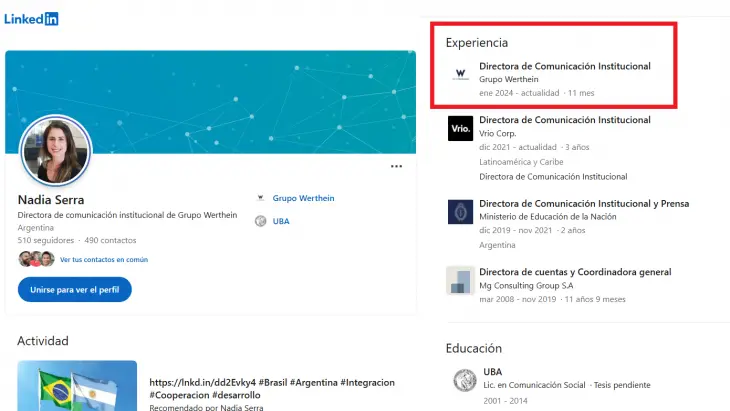Screen dimensions: 730x411
Task: Click 'dic 2021 - actualidad' date text
Action: click(518, 147)
